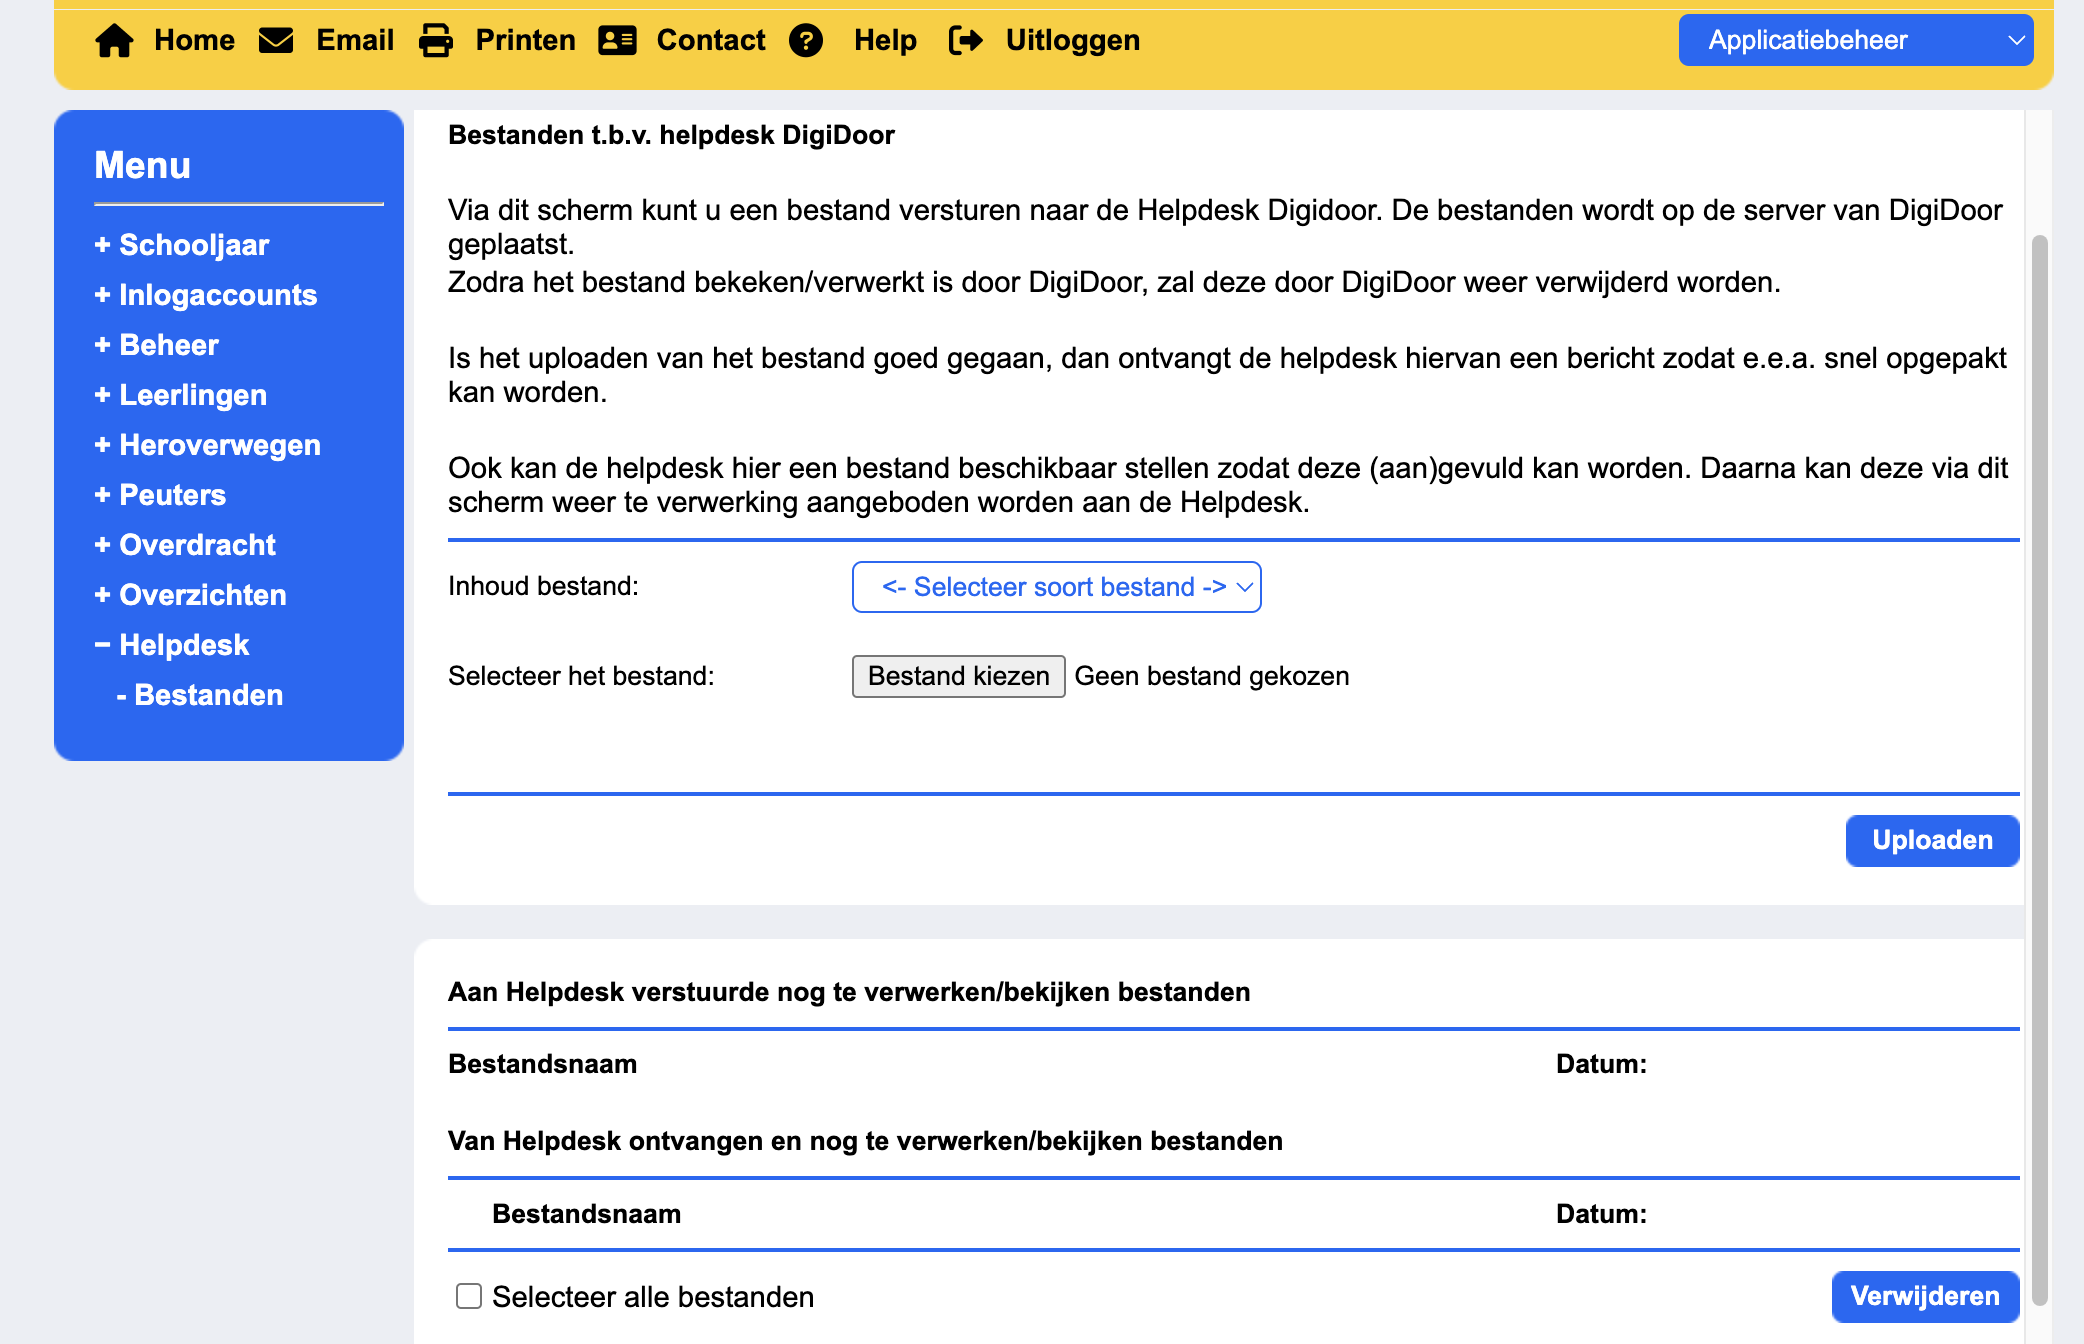Click the Help question mark icon
The width and height of the screenshot is (2084, 1344).
[806, 40]
